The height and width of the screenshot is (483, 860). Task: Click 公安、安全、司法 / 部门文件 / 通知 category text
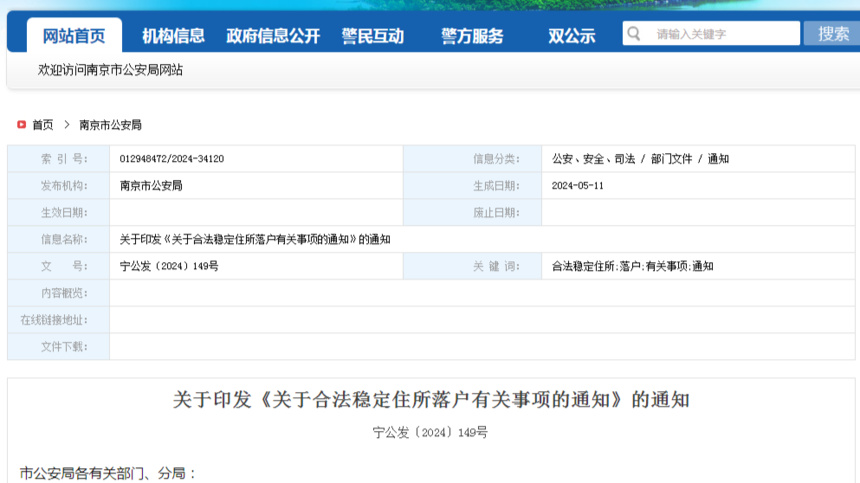[x=640, y=158]
